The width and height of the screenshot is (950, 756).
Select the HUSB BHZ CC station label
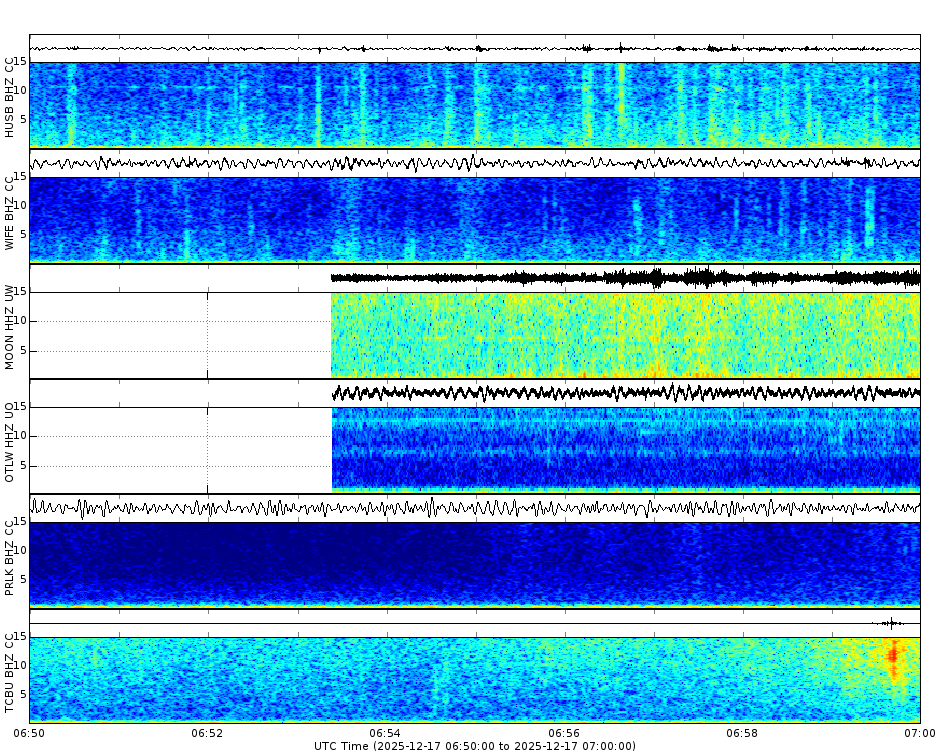10,100
